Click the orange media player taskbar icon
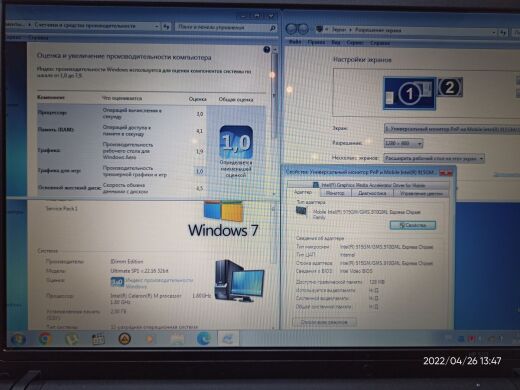 coord(150,339)
